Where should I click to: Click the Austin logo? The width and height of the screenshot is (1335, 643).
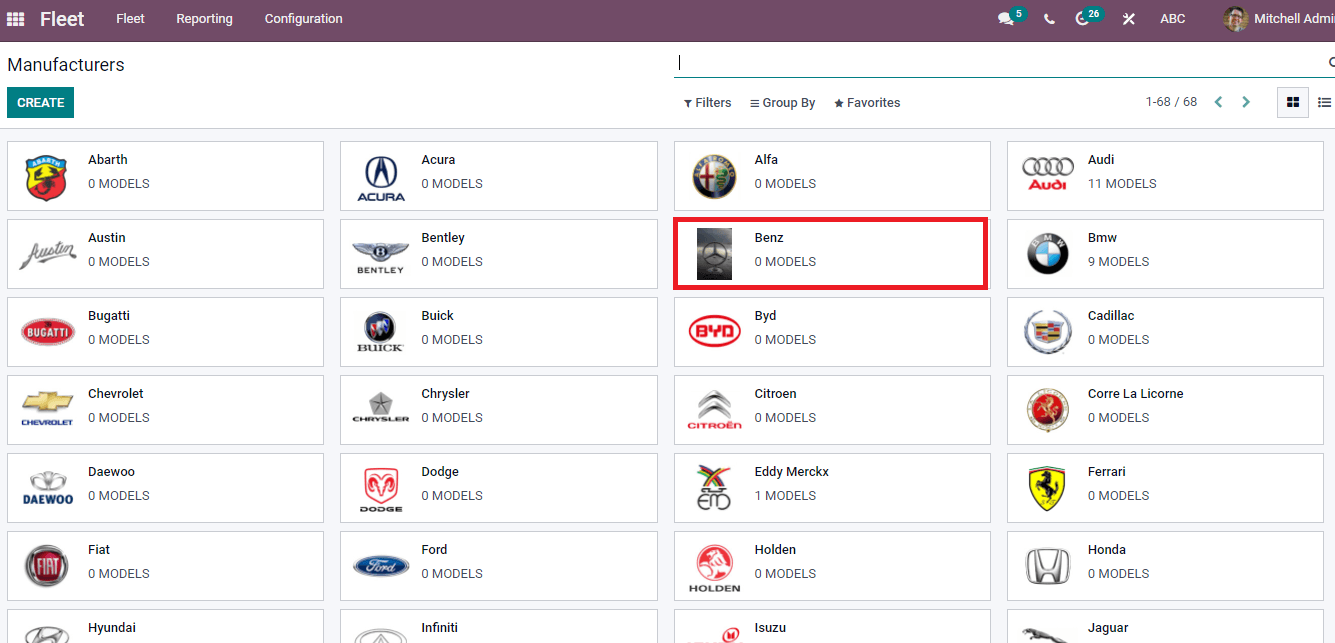tap(47, 255)
